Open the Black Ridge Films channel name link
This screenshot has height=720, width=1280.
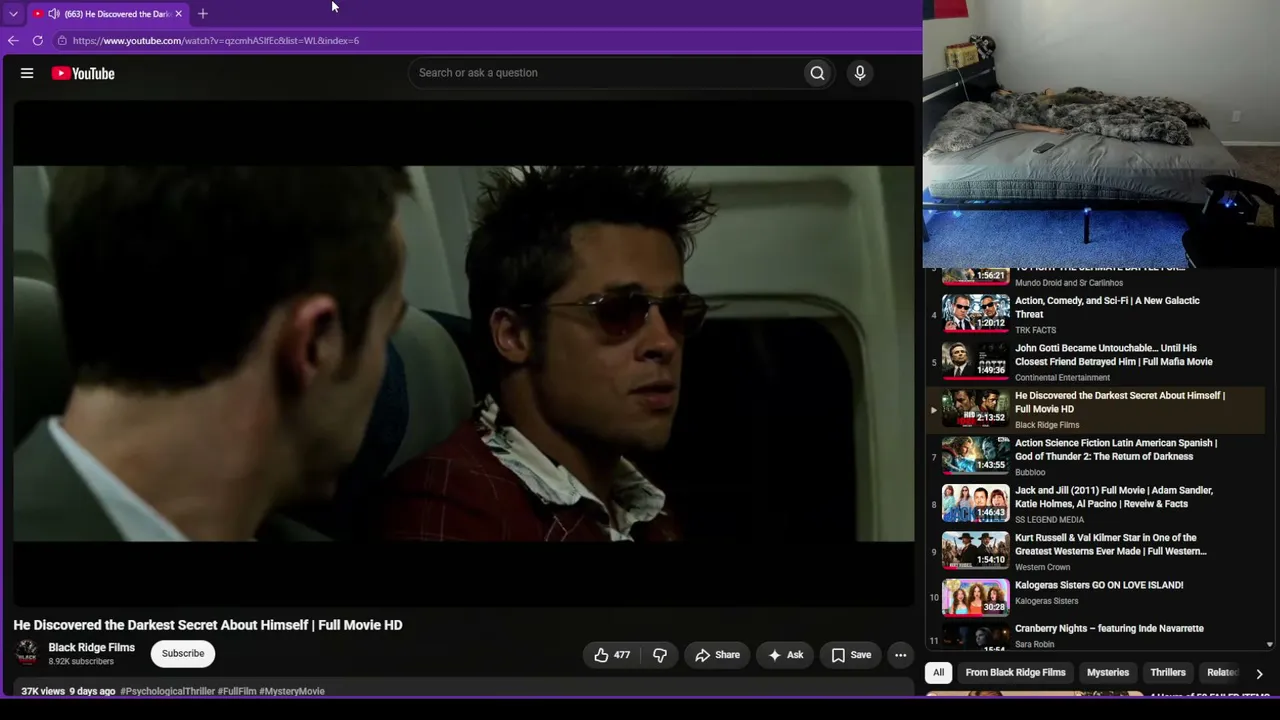point(92,648)
